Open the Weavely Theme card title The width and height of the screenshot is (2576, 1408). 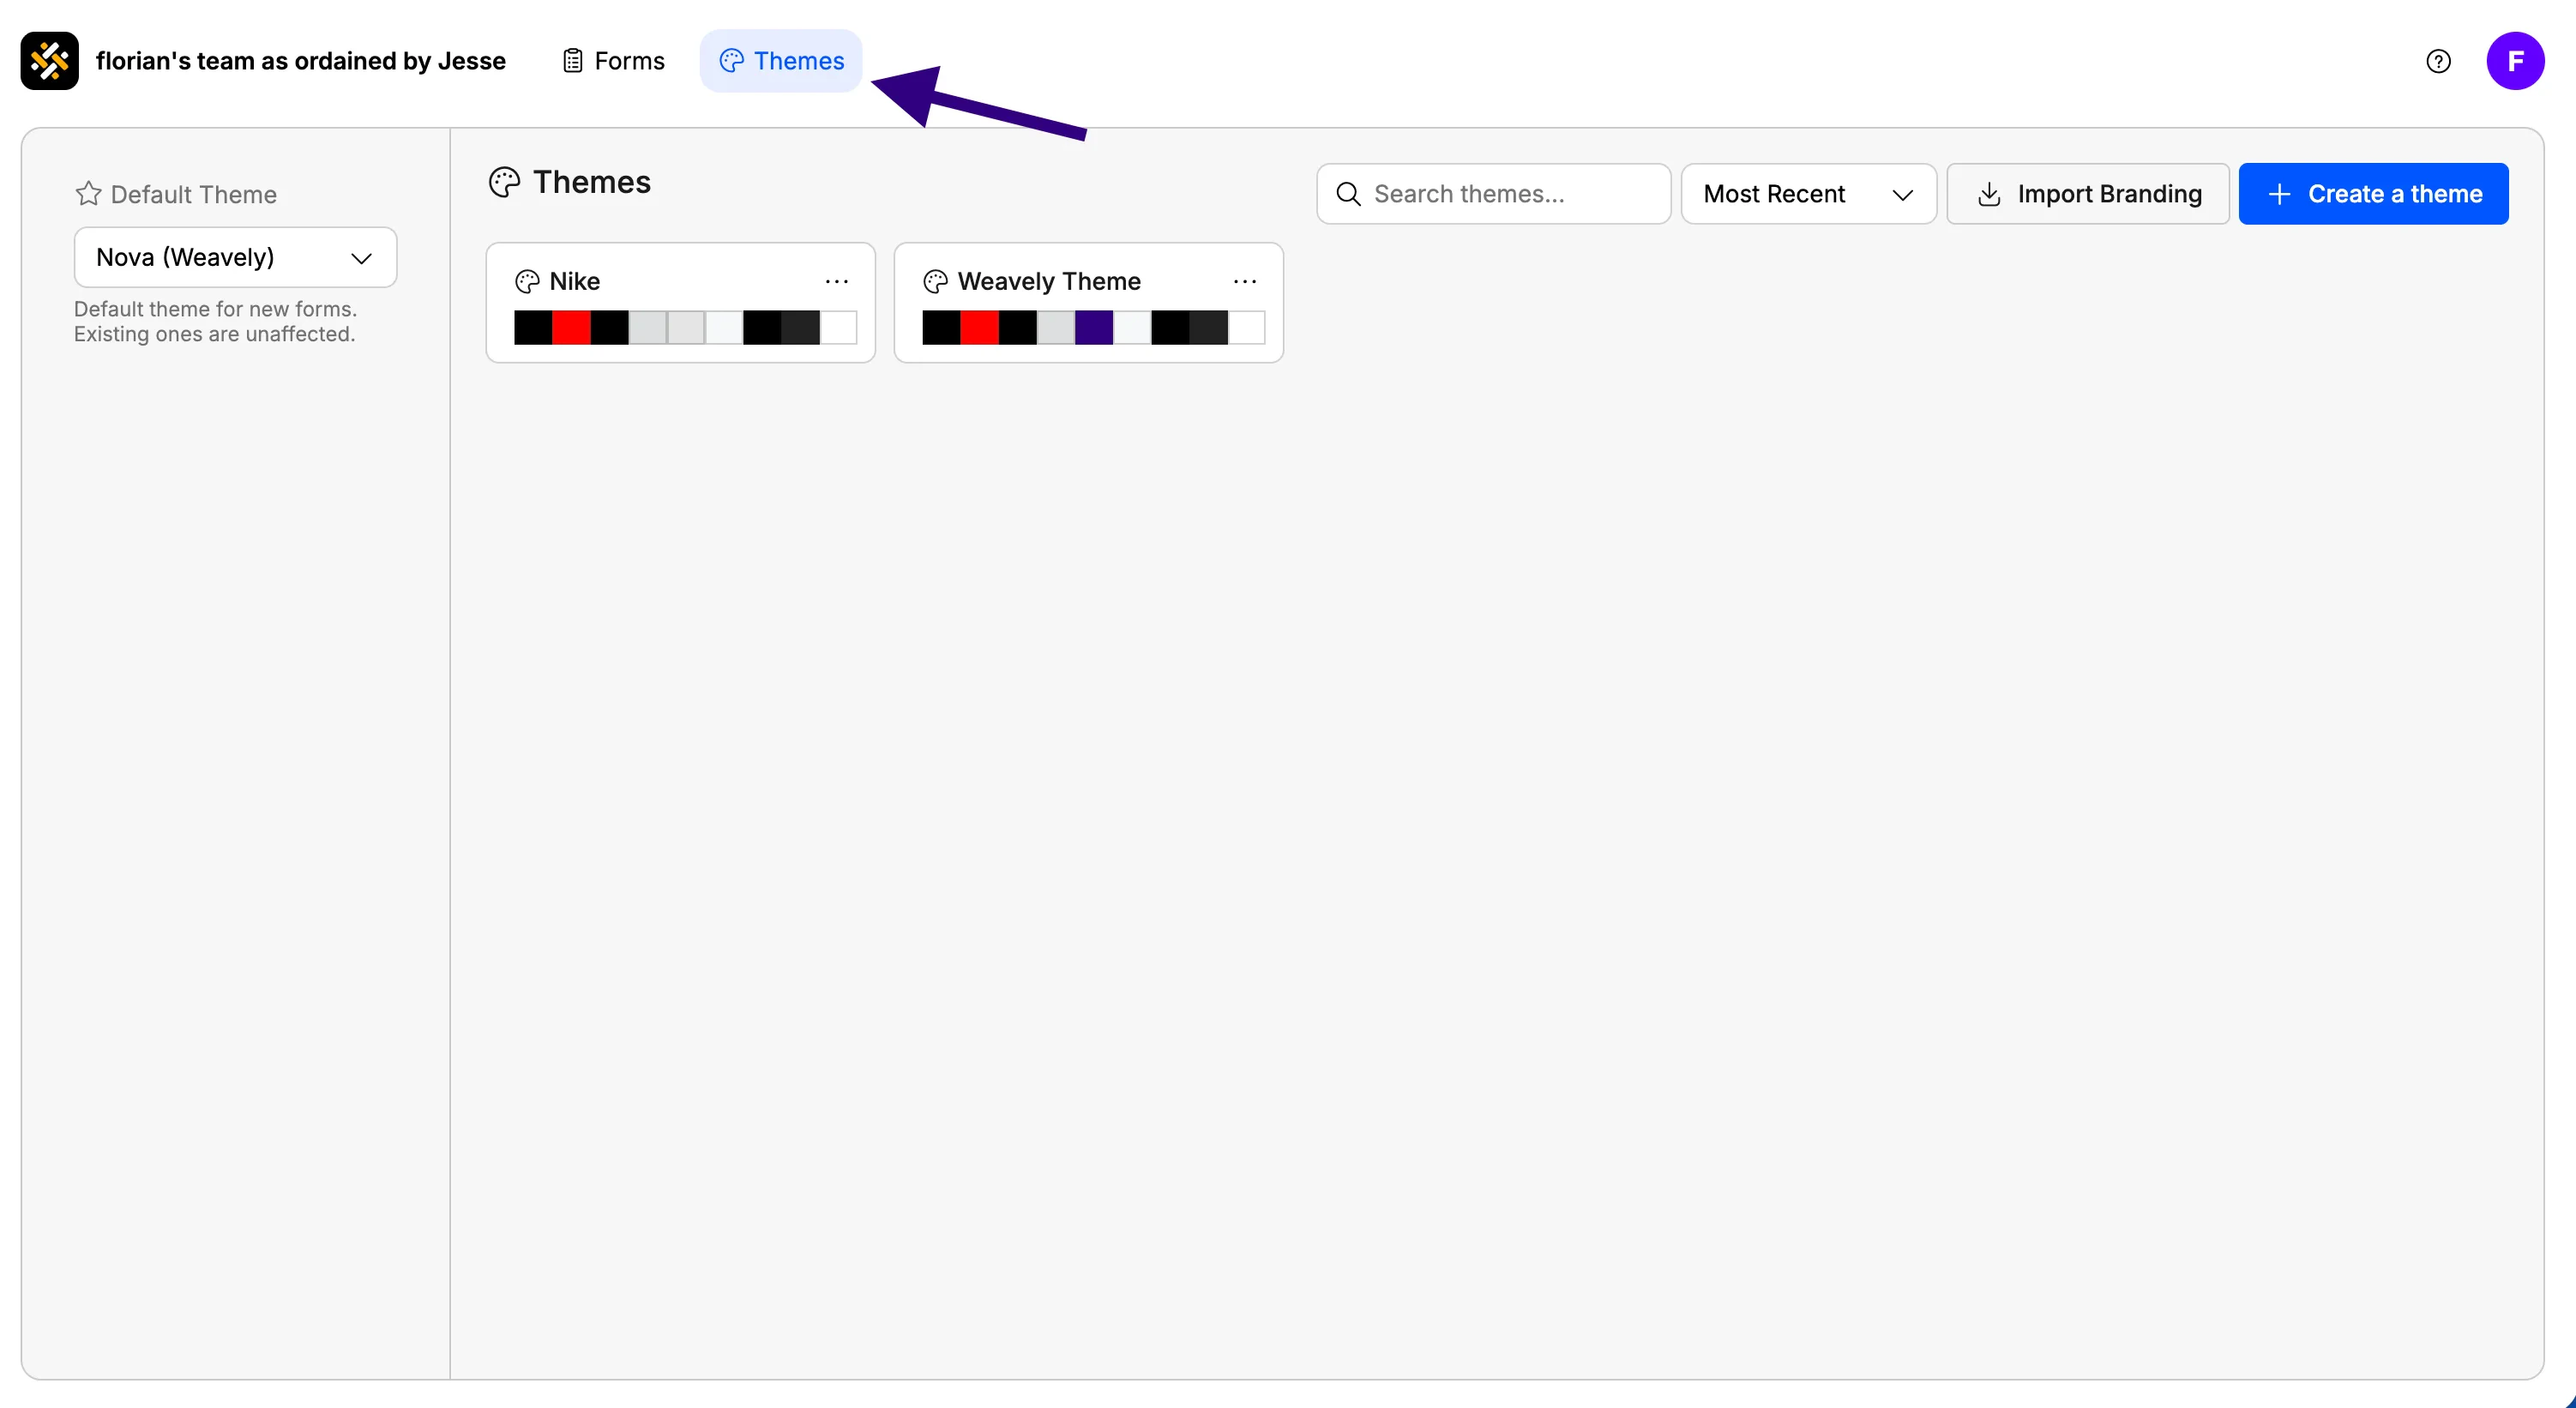[x=1048, y=282]
